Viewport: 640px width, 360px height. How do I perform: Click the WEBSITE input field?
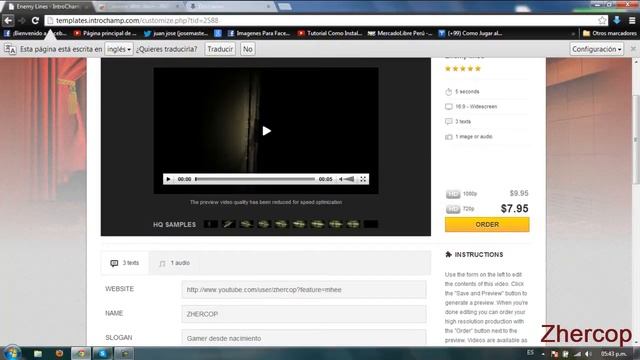tap(304, 290)
